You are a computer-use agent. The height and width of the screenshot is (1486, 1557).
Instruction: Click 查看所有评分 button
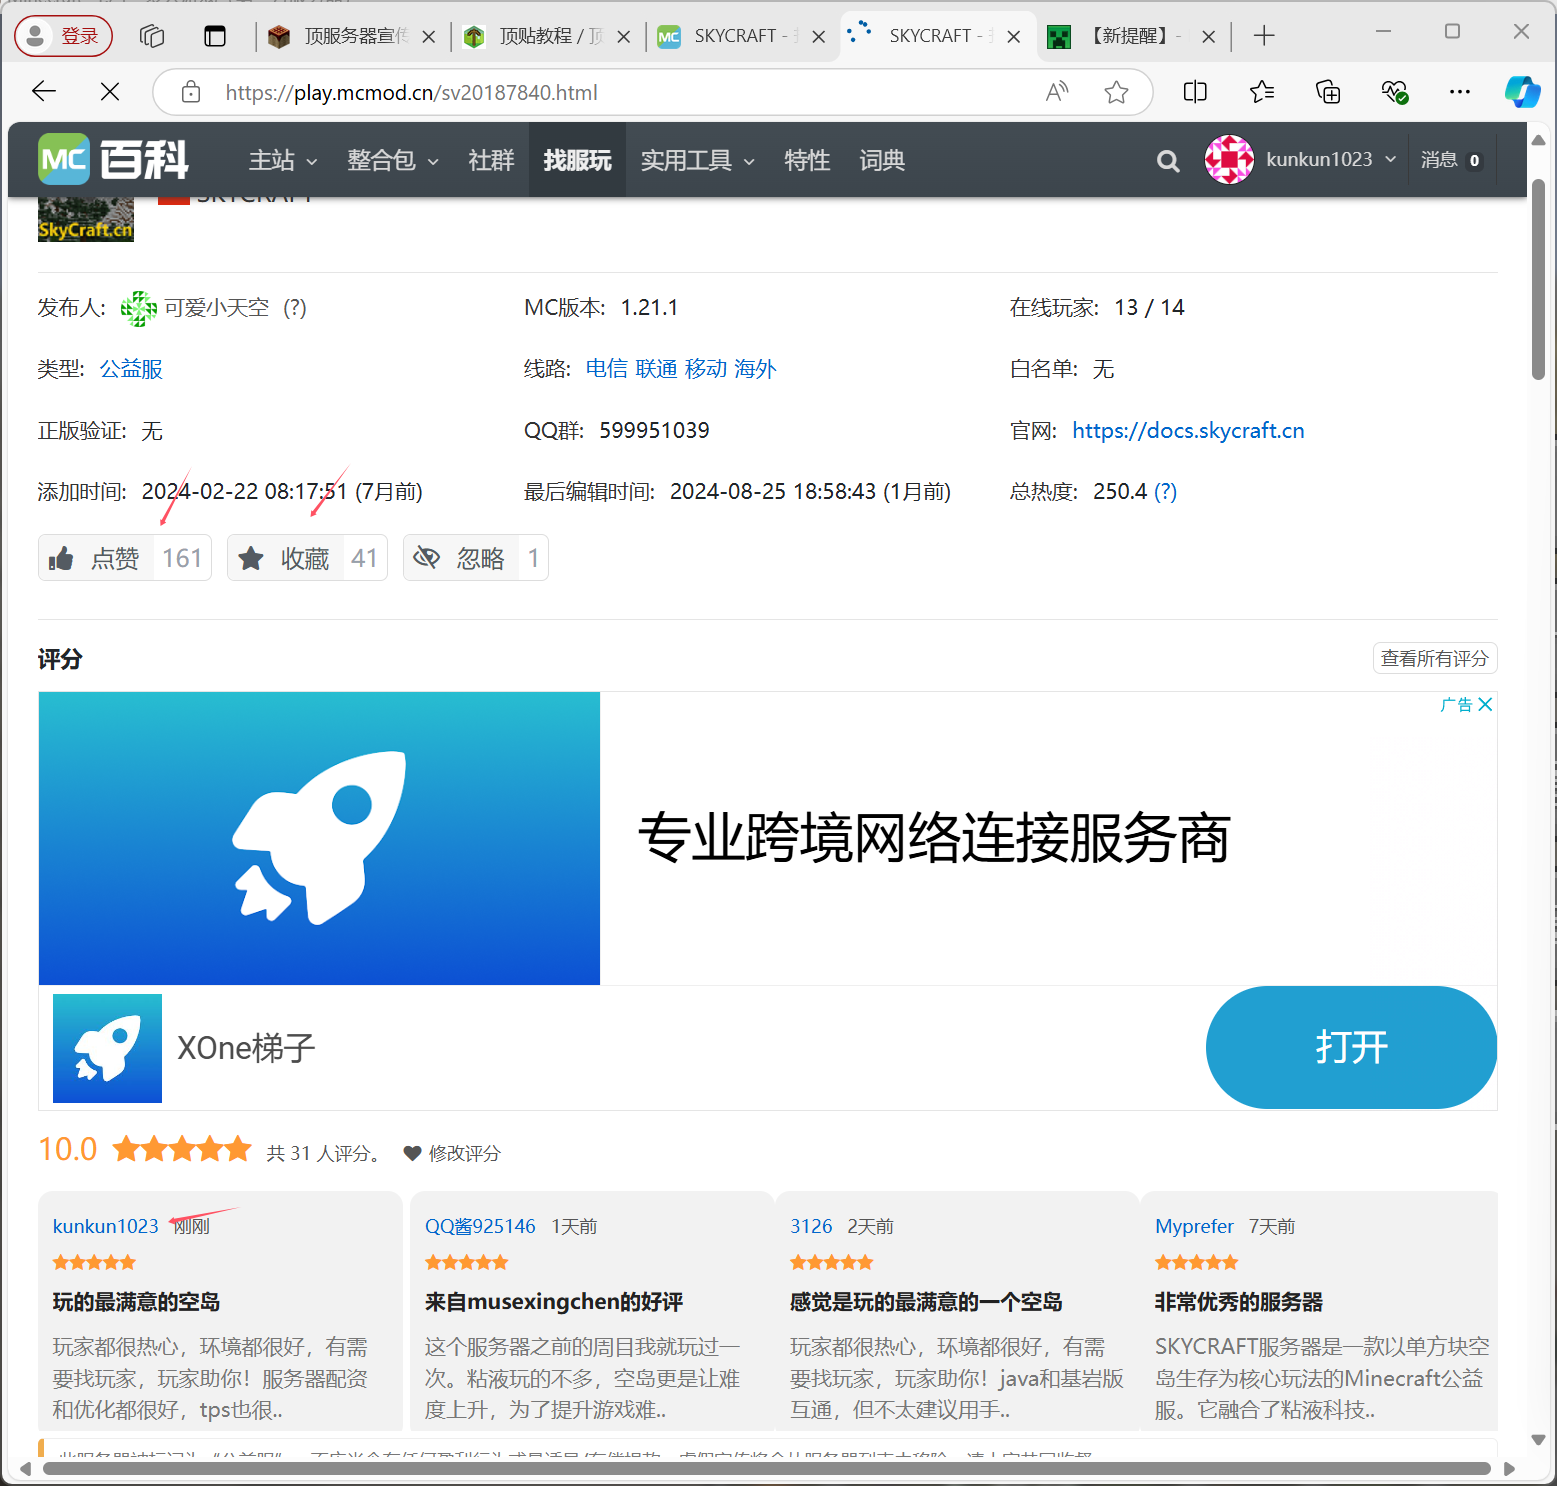(x=1435, y=658)
